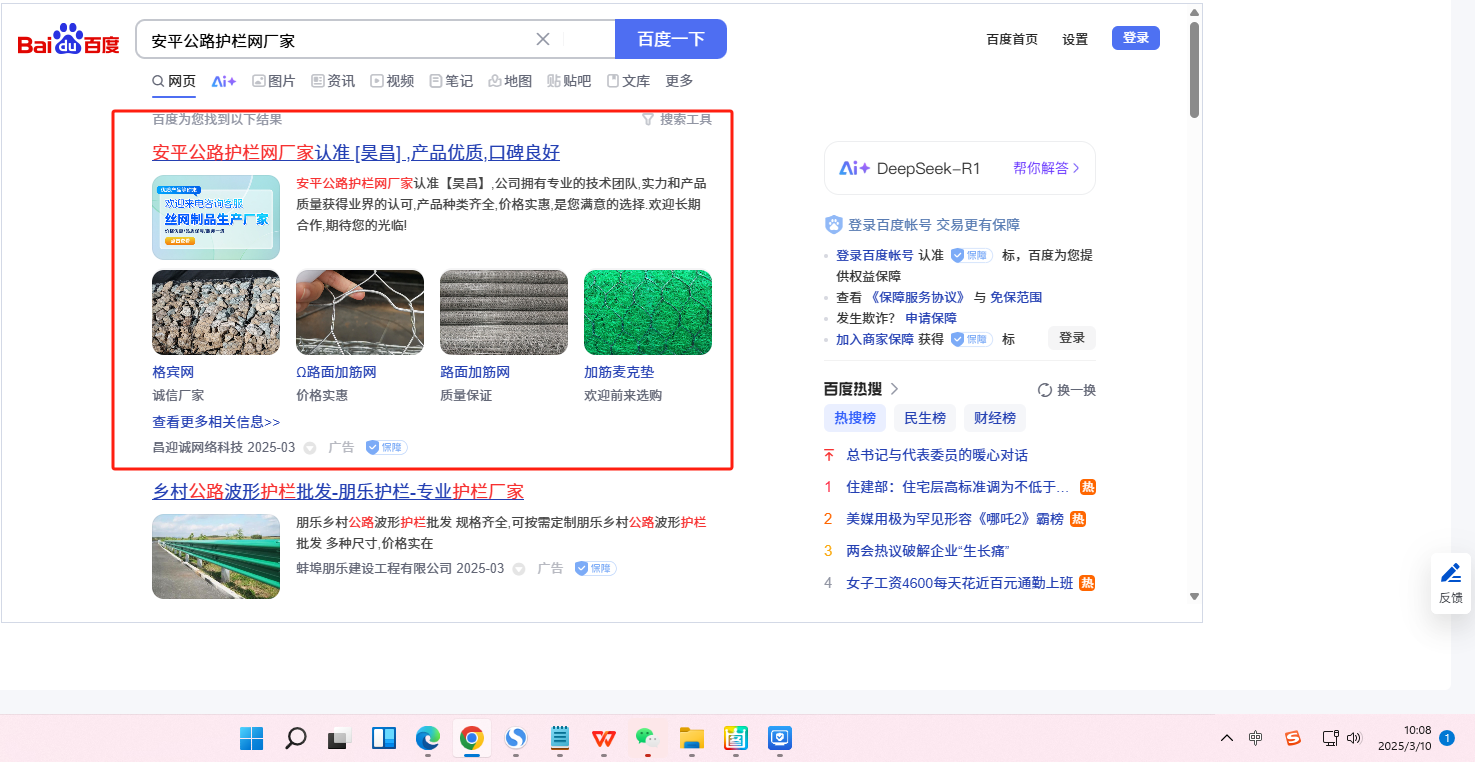Open the Ai+ search tab
Screen dimensions: 1475x762
point(224,81)
